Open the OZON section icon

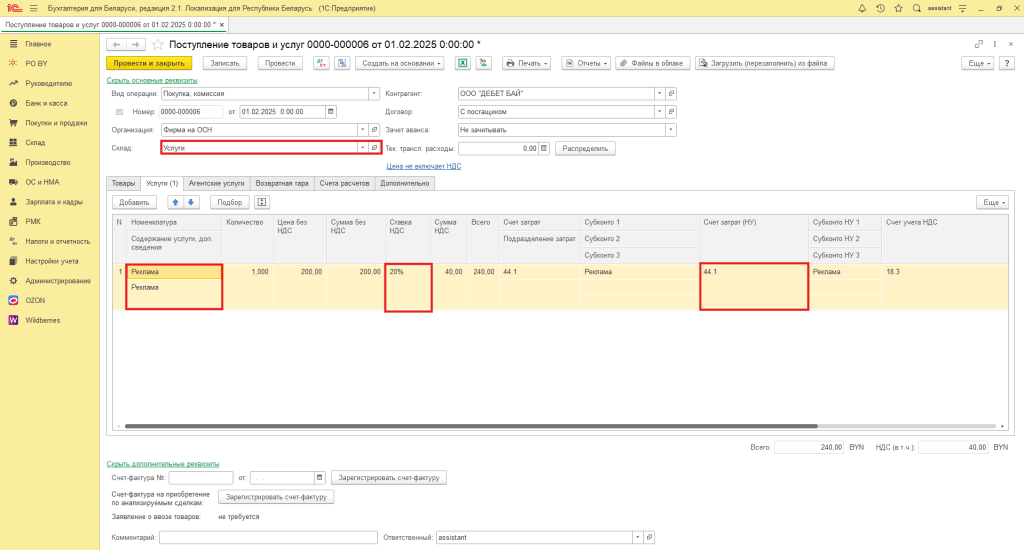13,300
